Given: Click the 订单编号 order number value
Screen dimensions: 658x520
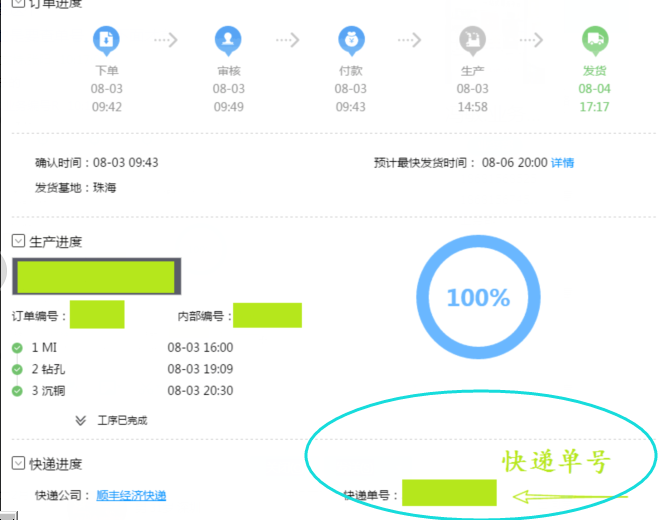Looking at the screenshot, I should pyautogui.click(x=97, y=315).
